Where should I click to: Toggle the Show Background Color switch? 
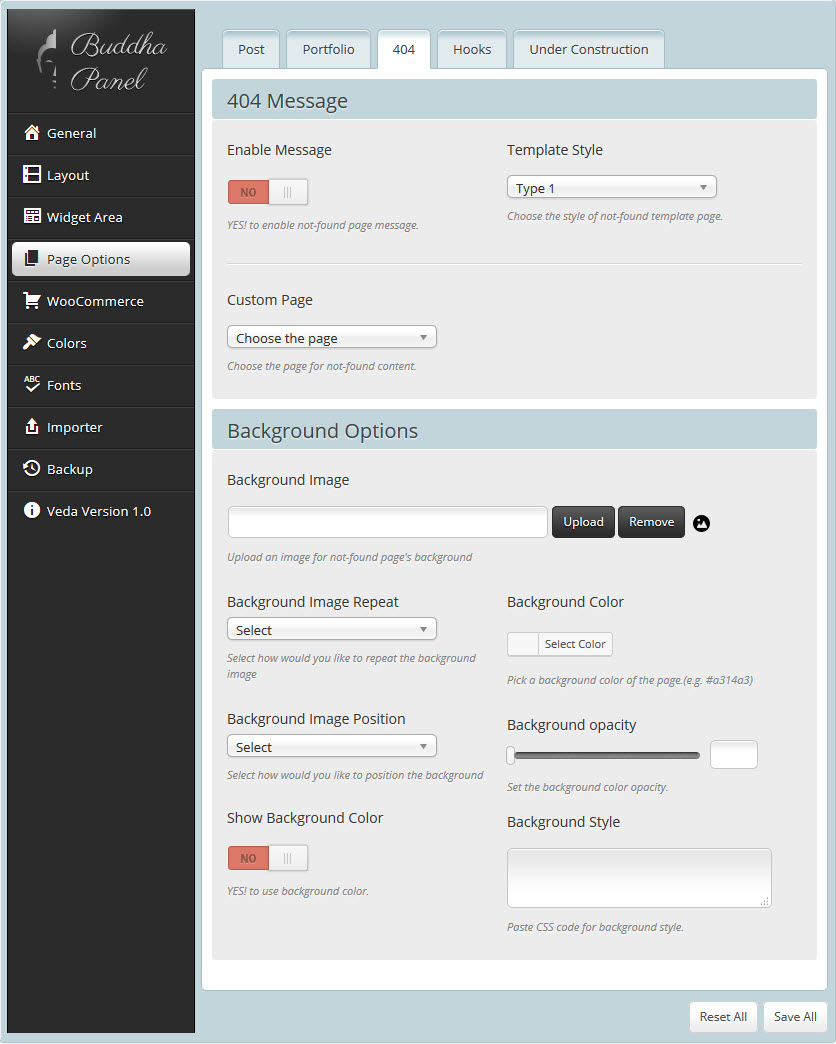[268, 858]
